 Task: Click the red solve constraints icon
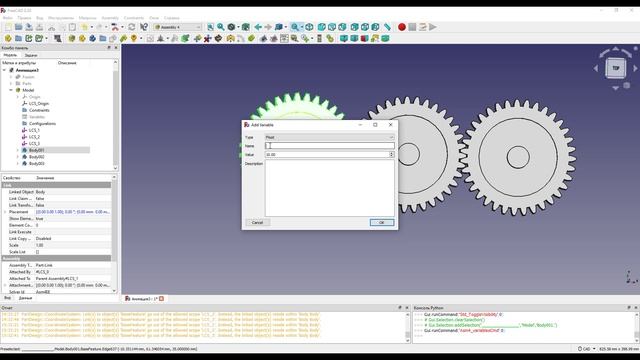click(x=208, y=38)
